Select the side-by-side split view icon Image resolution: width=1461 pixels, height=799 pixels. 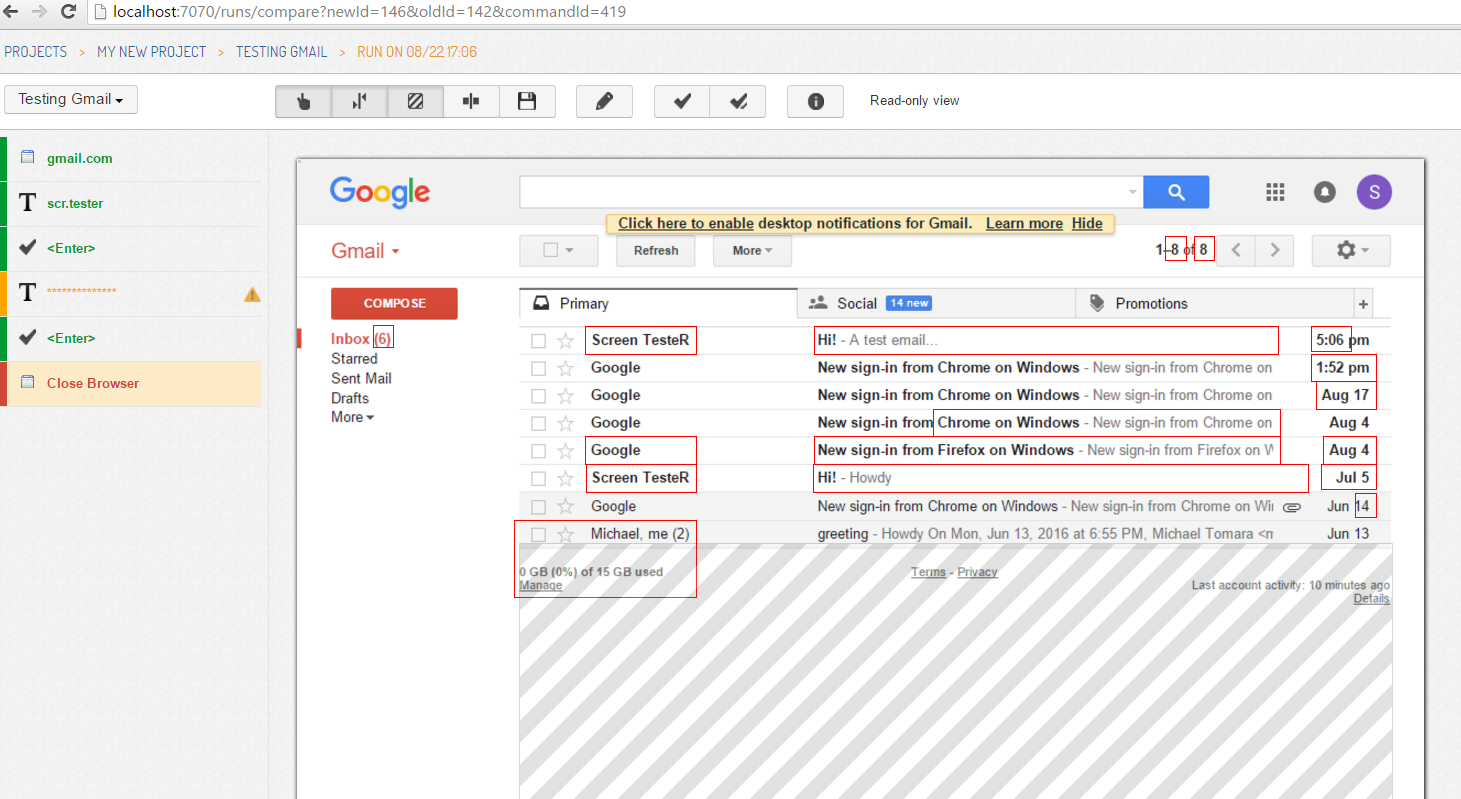[x=472, y=101]
